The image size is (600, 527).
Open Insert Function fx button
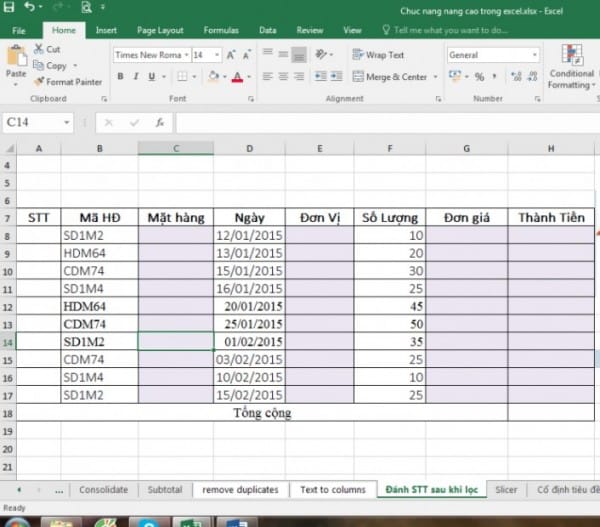click(160, 122)
